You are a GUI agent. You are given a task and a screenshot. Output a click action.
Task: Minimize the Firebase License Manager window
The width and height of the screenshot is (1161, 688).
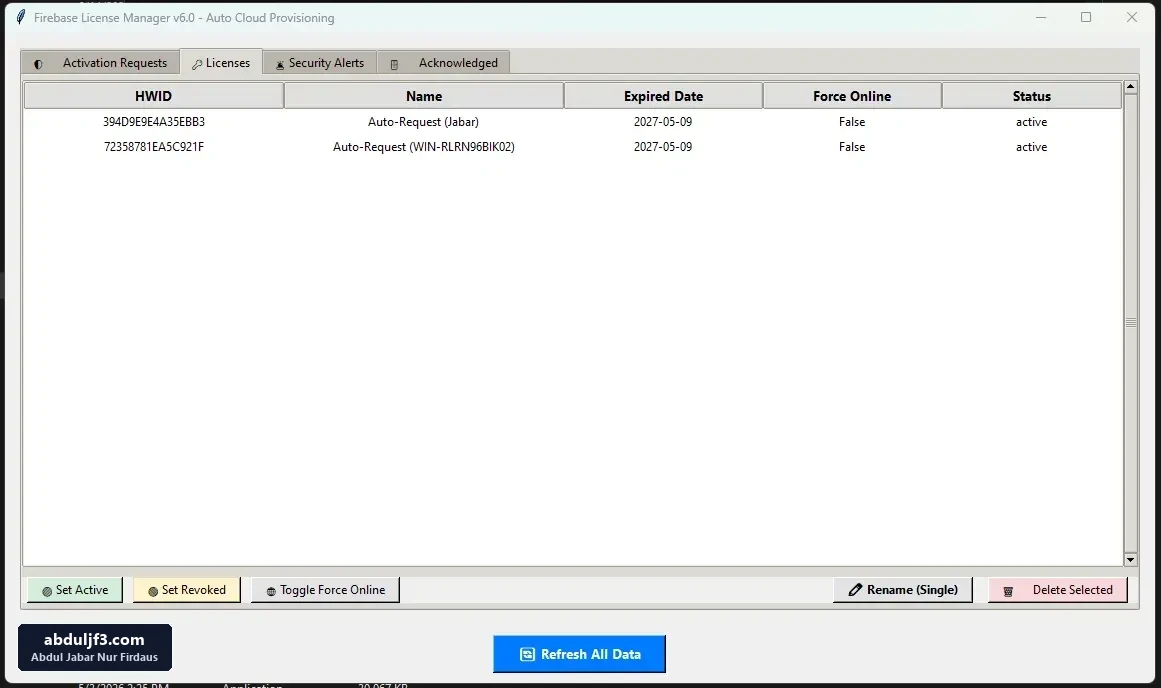pos(1041,17)
